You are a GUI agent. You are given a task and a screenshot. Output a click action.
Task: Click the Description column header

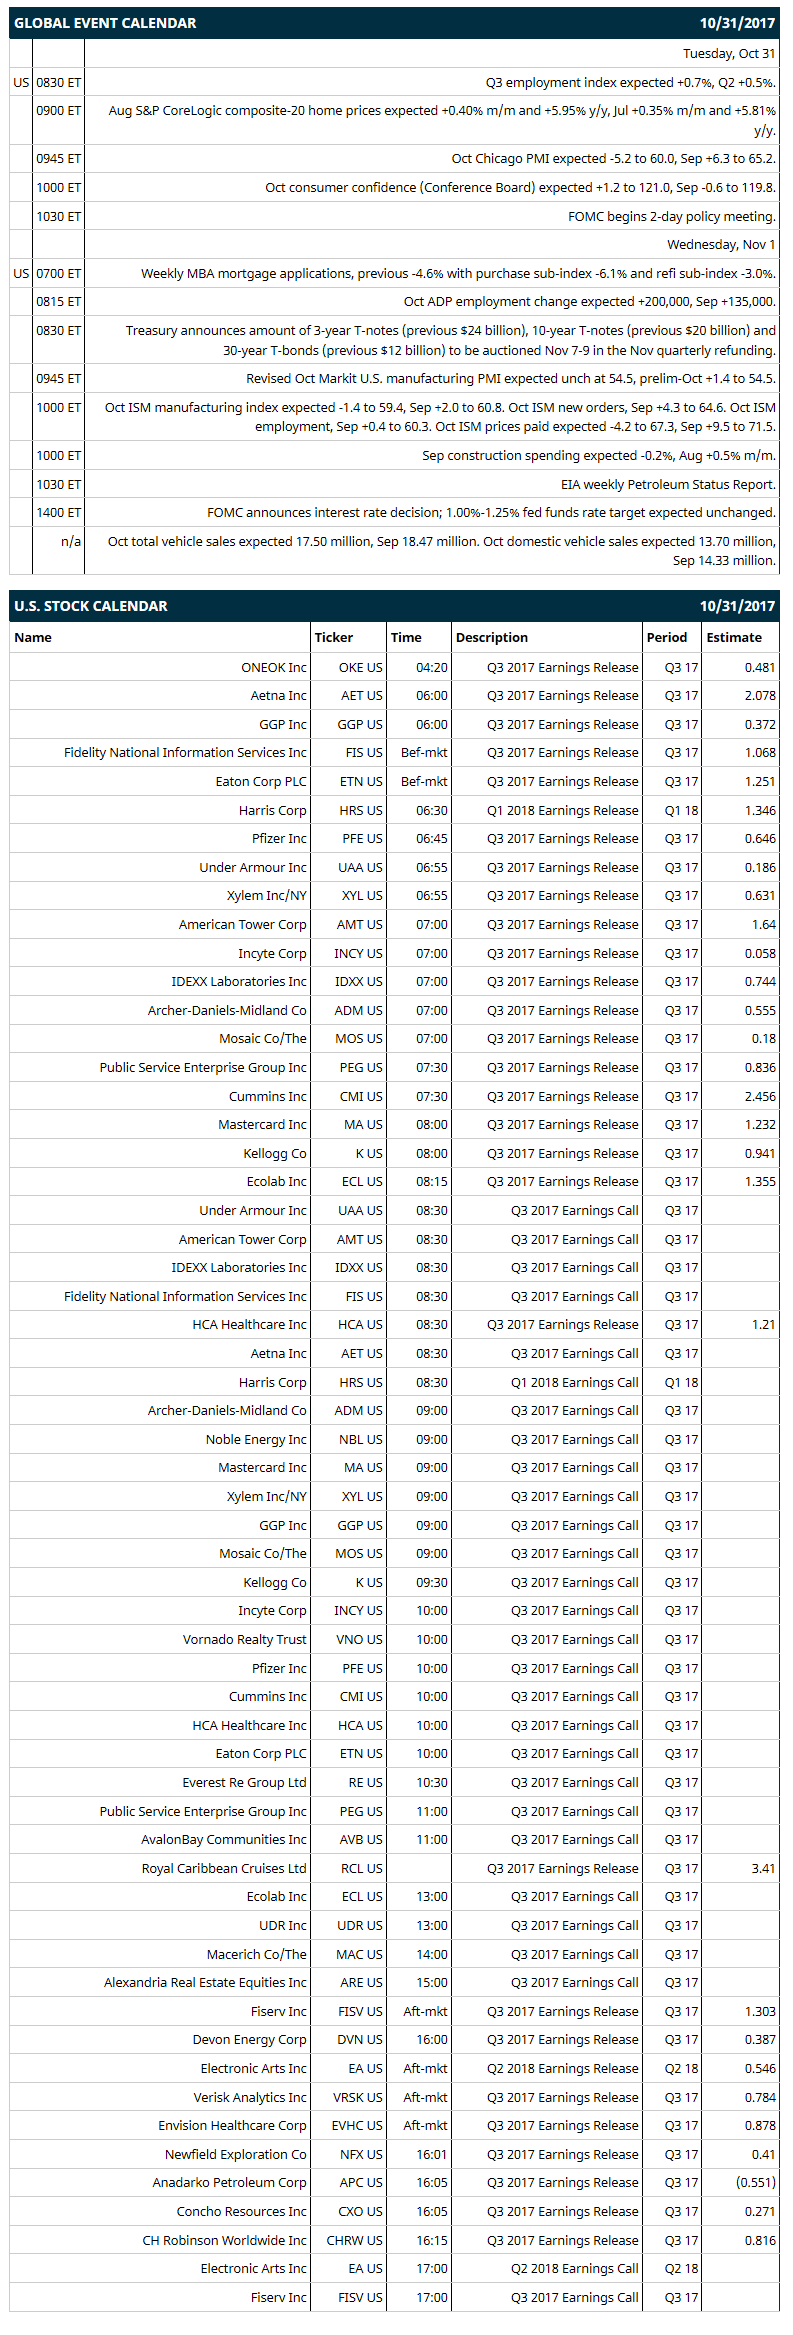492,637
